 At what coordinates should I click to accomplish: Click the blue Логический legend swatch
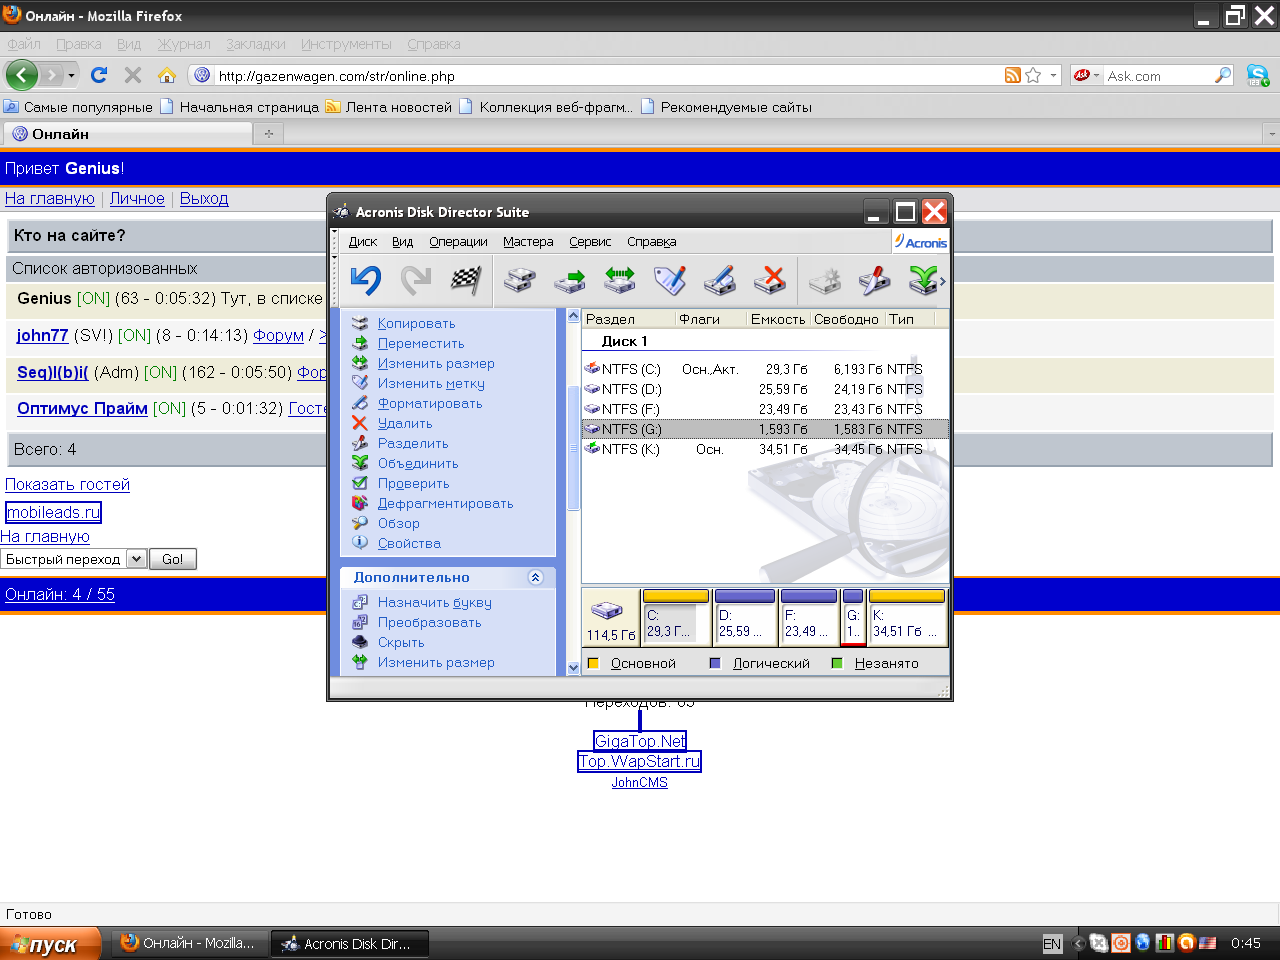click(715, 663)
